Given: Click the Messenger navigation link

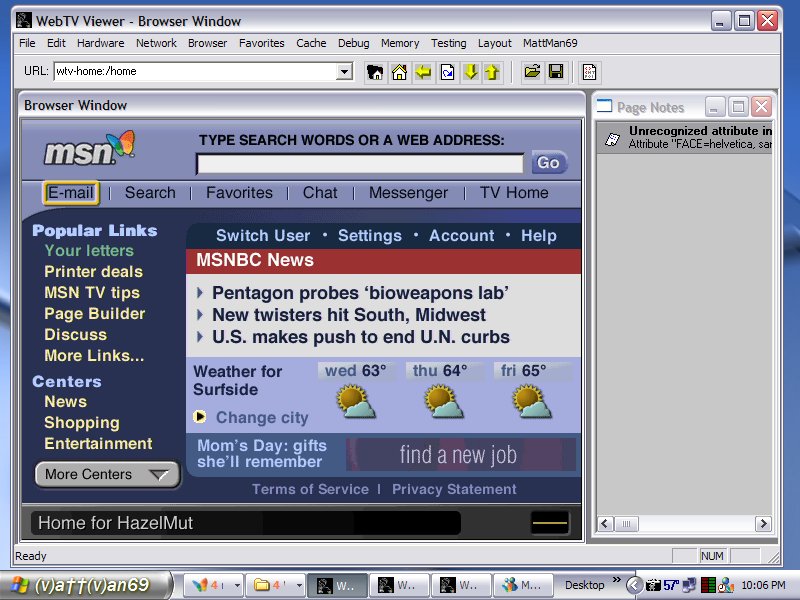Looking at the screenshot, I should pyautogui.click(x=408, y=193).
